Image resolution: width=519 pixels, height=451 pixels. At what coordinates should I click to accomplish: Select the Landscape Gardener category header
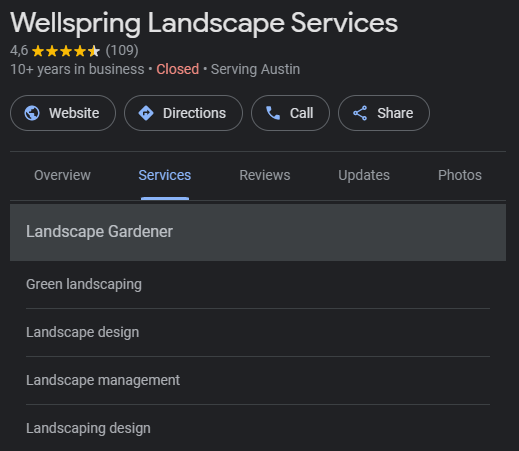tap(258, 232)
